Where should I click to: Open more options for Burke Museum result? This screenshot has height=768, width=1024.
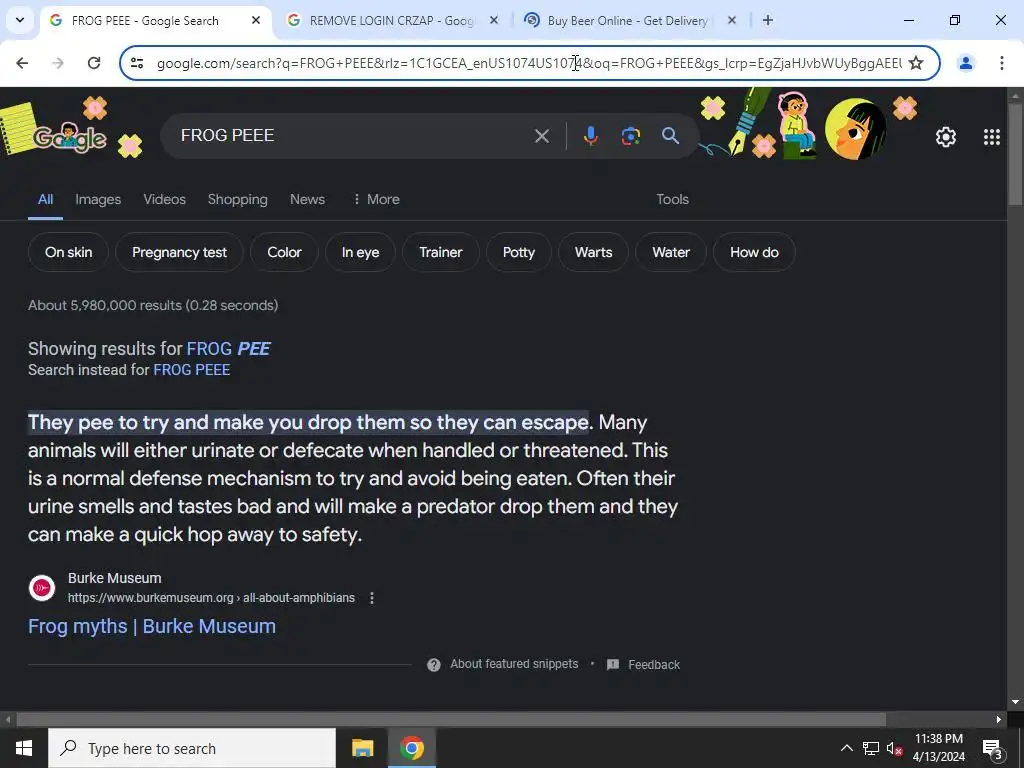tap(372, 598)
